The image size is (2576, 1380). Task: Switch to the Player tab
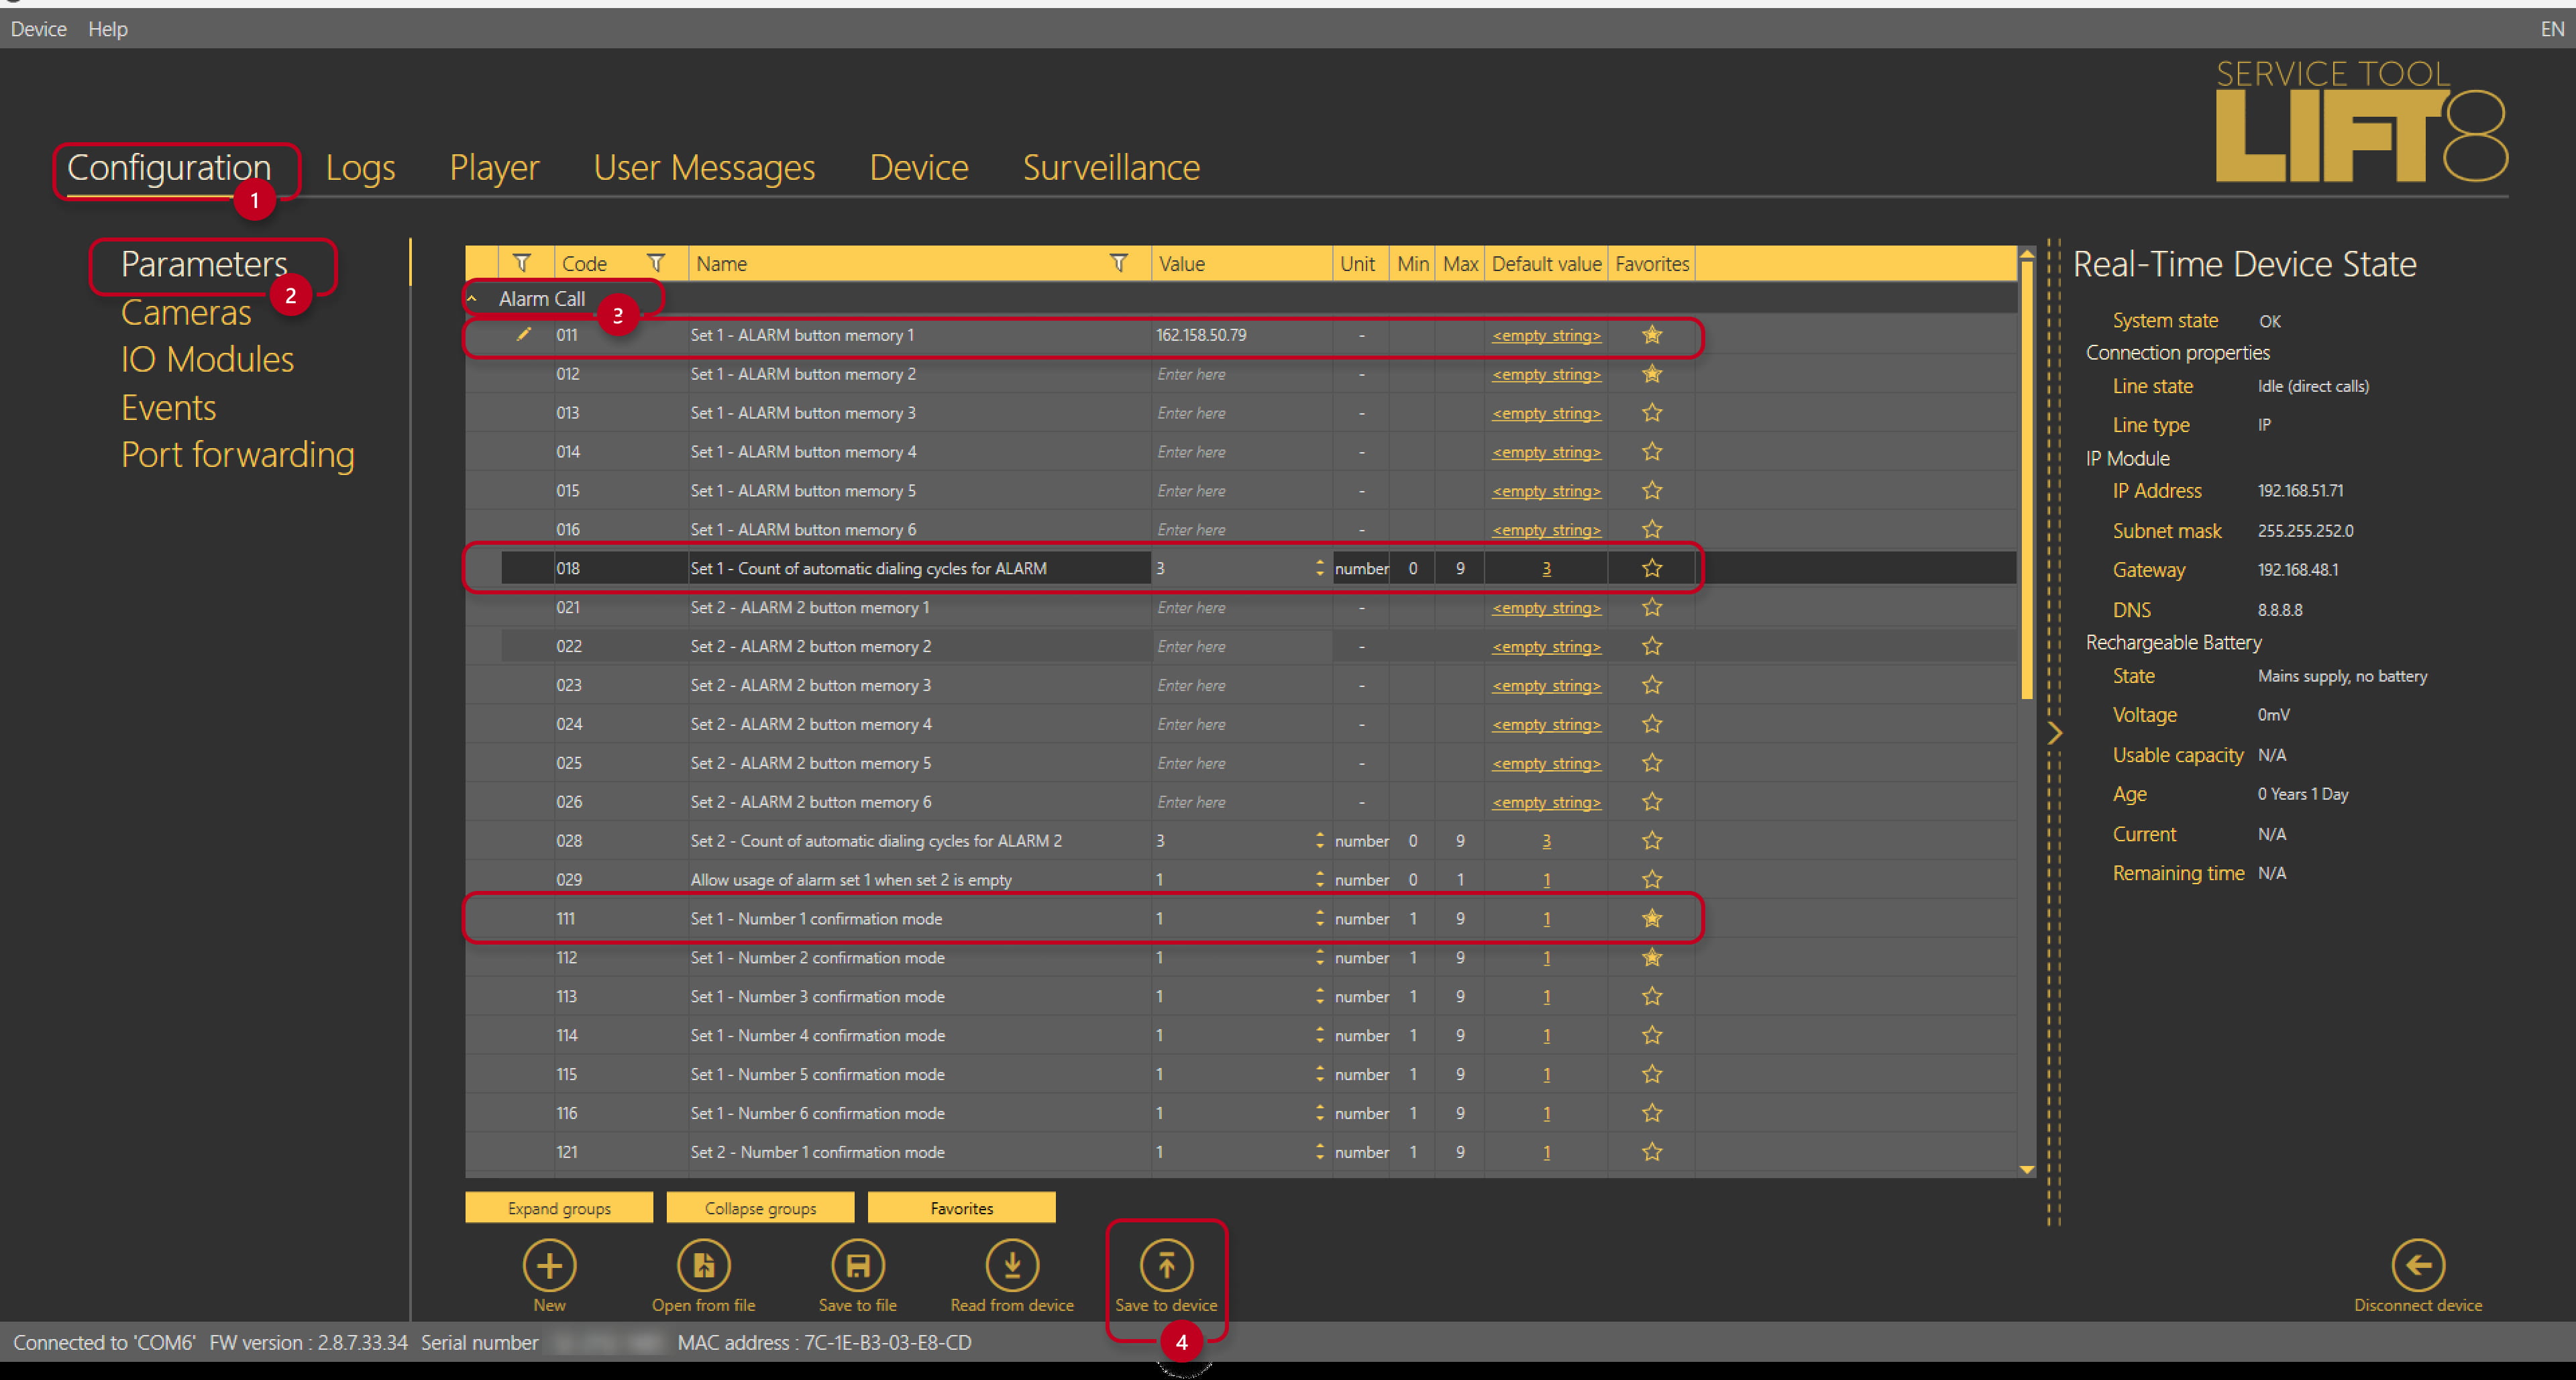(494, 167)
